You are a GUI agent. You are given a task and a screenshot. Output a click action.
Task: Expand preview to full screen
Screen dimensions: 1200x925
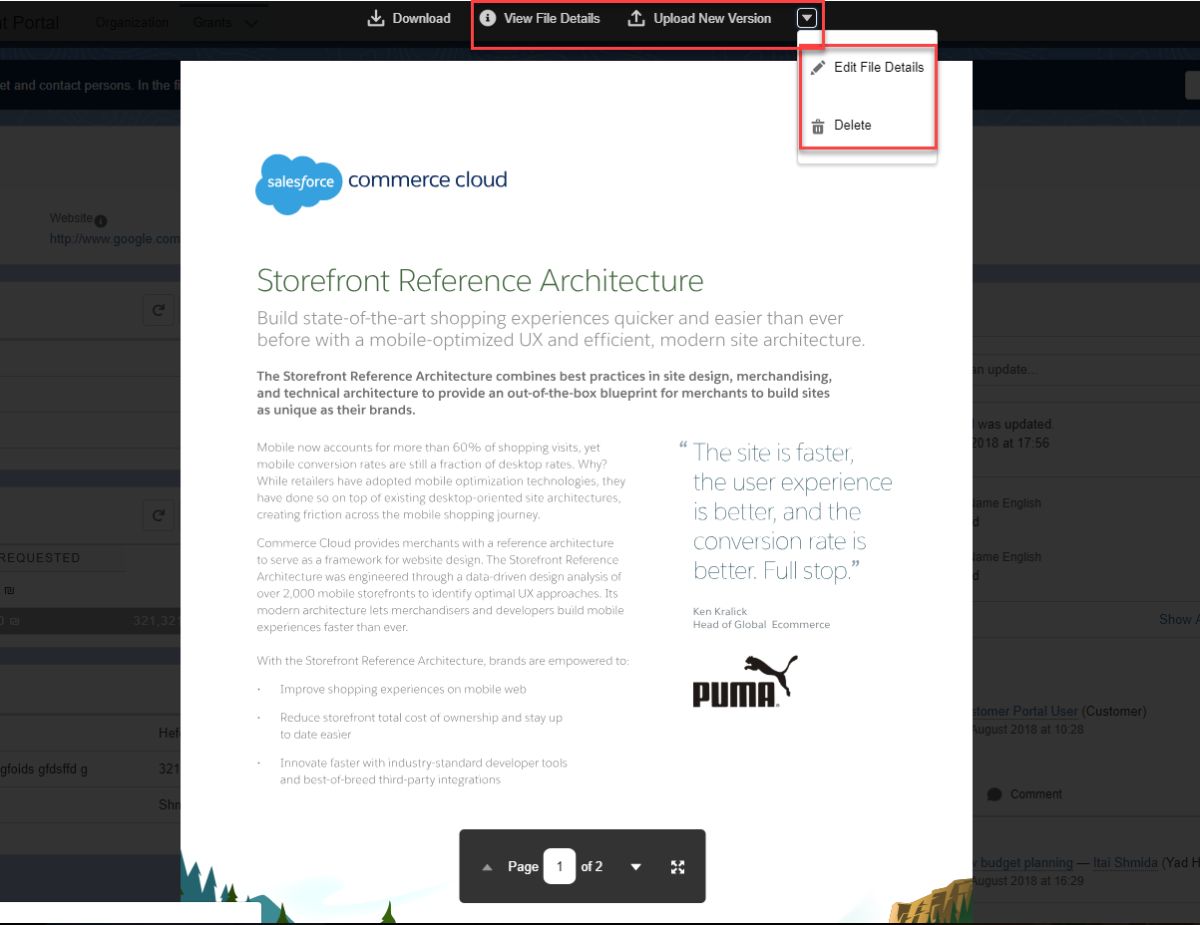[678, 867]
